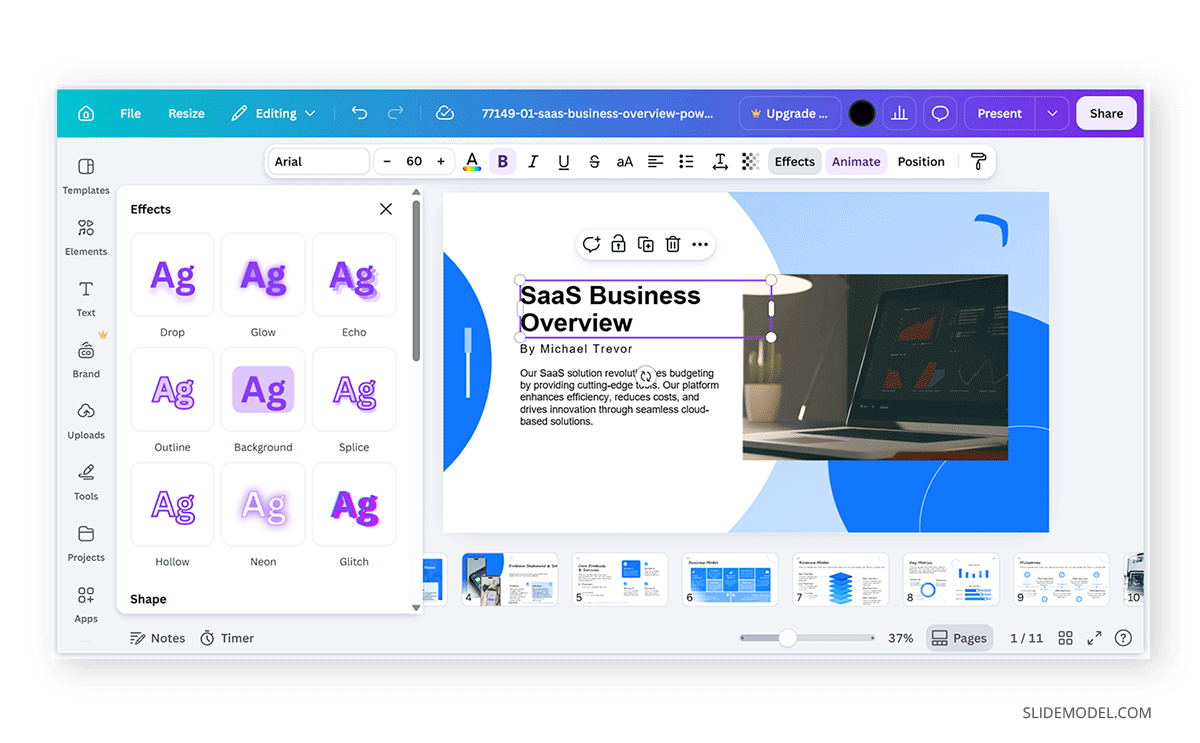The image size is (1200, 743).
Task: Click the Present button
Action: 1000,113
